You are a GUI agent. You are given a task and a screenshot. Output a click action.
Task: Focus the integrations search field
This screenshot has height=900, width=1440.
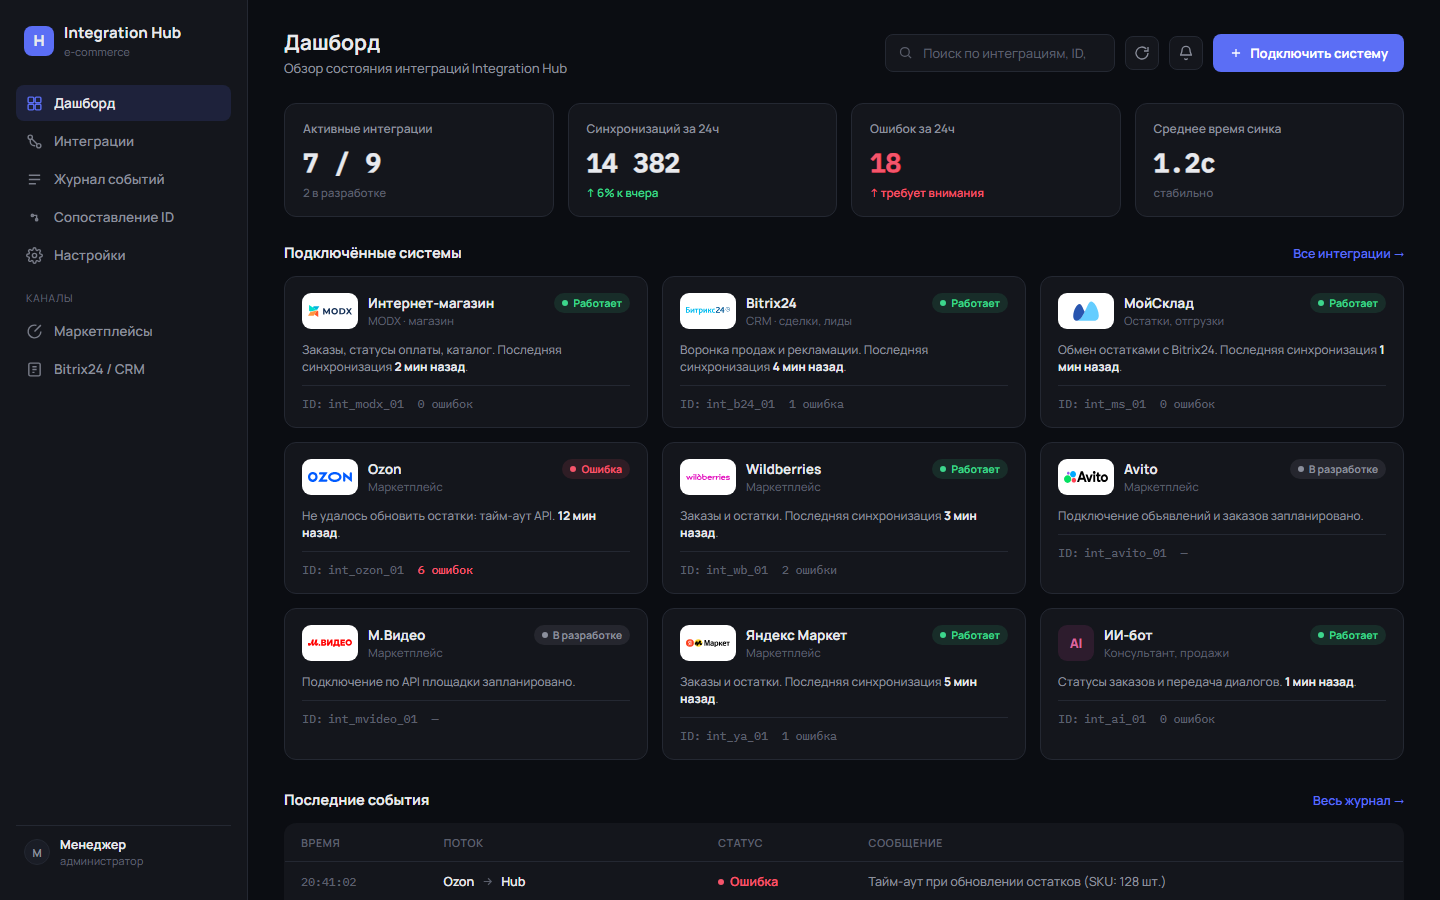tap(1000, 53)
